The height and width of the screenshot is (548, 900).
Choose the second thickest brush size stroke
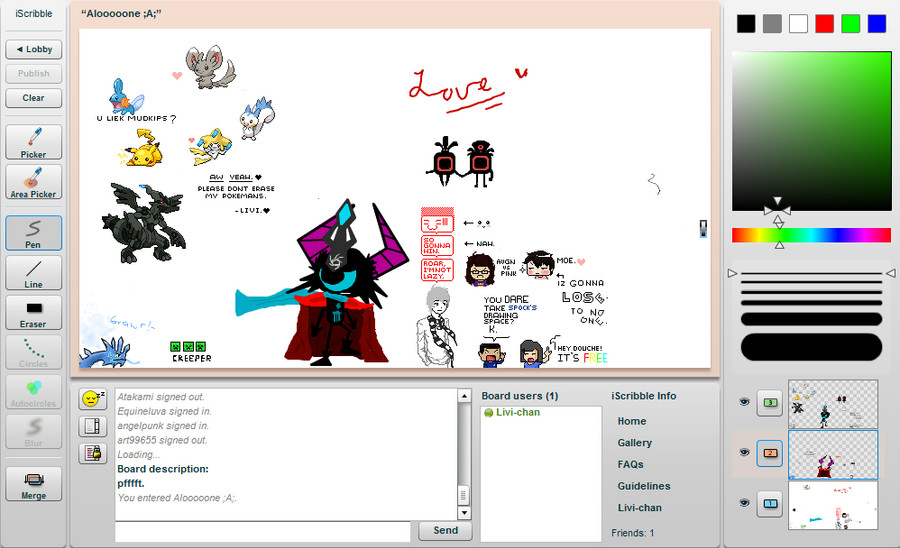(811, 319)
